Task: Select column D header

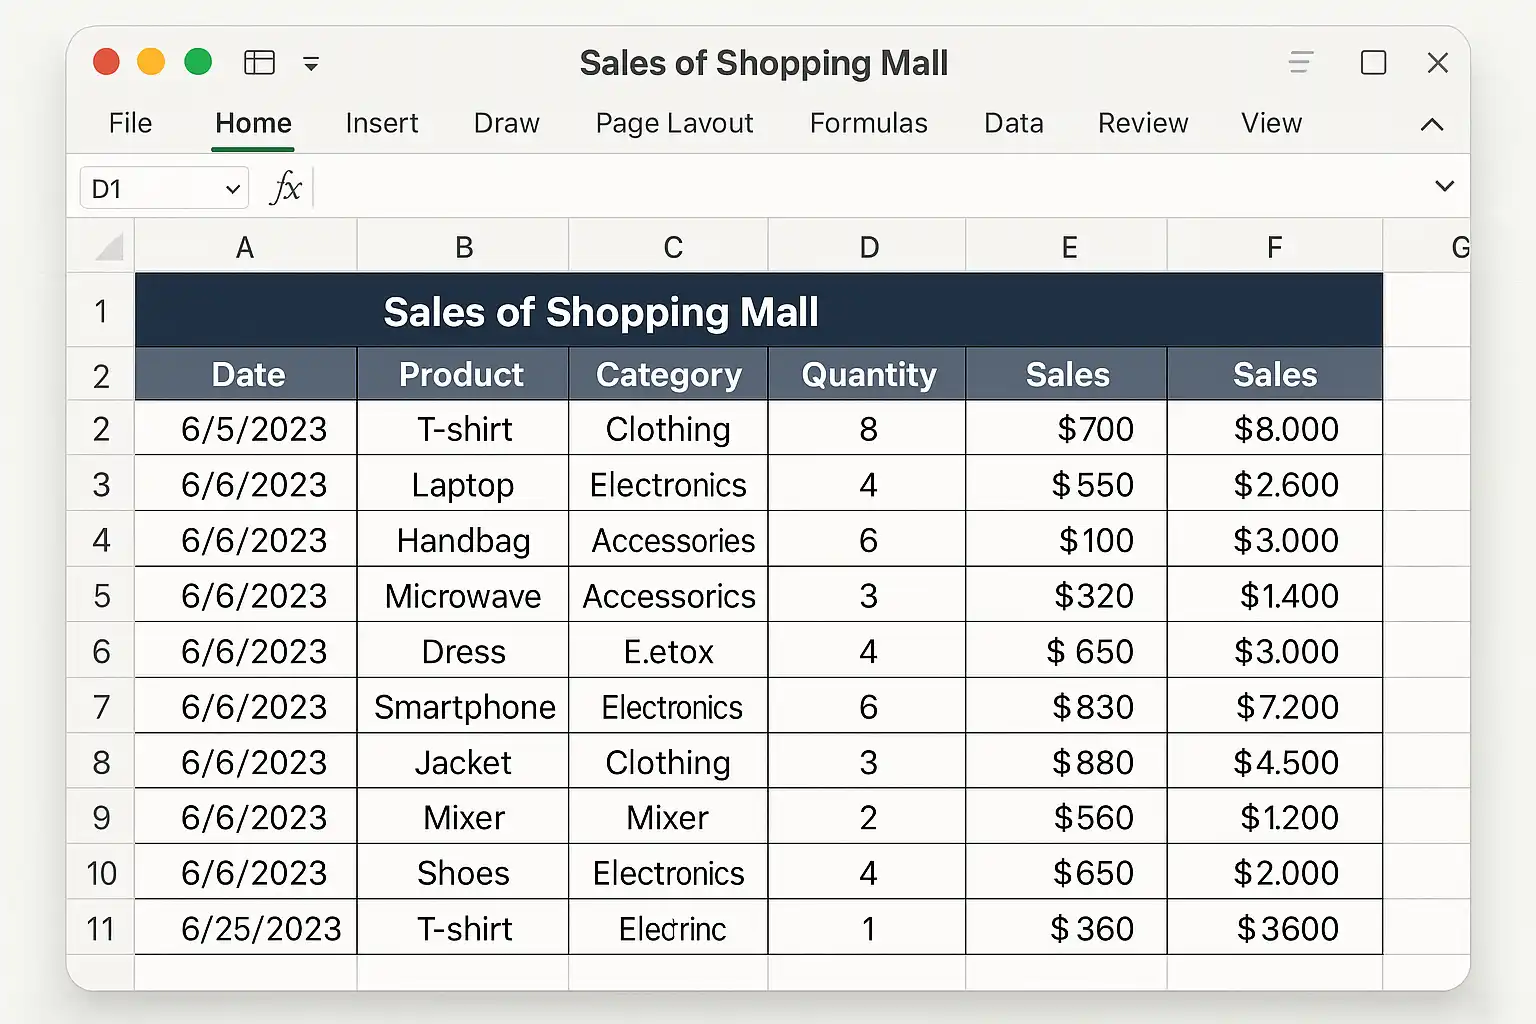Action: (868, 247)
